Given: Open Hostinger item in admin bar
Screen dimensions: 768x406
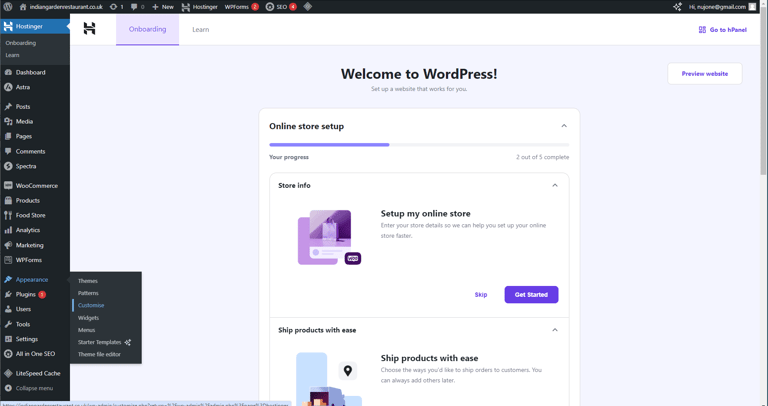Looking at the screenshot, I should coord(199,7).
